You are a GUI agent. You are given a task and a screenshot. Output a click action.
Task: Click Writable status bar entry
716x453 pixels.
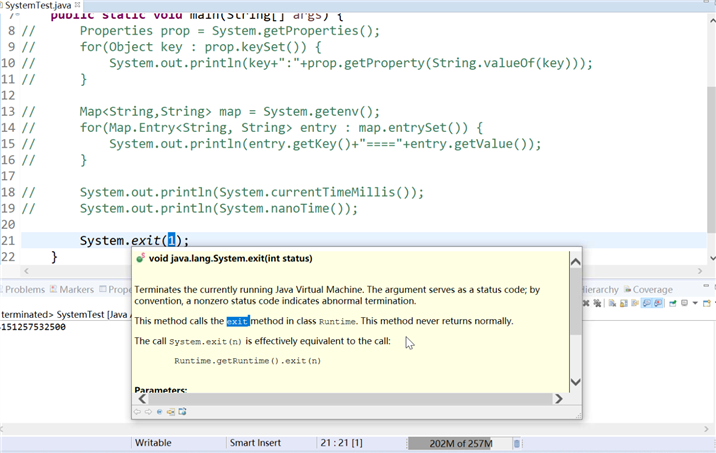coord(153,443)
